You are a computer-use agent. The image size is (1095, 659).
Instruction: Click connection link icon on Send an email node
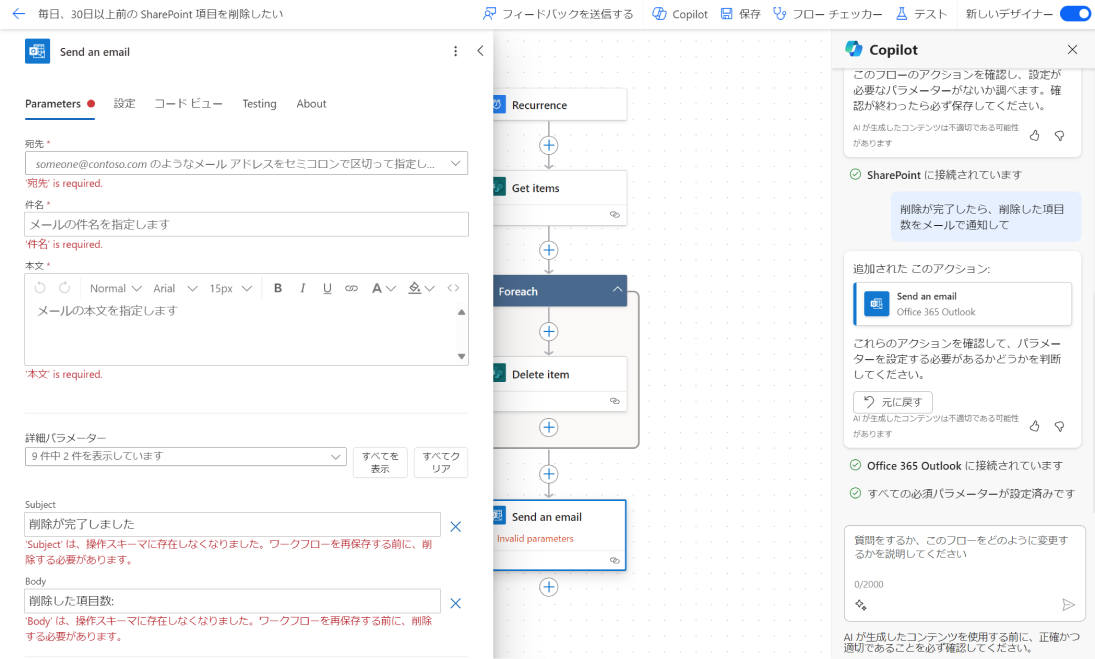tap(615, 560)
